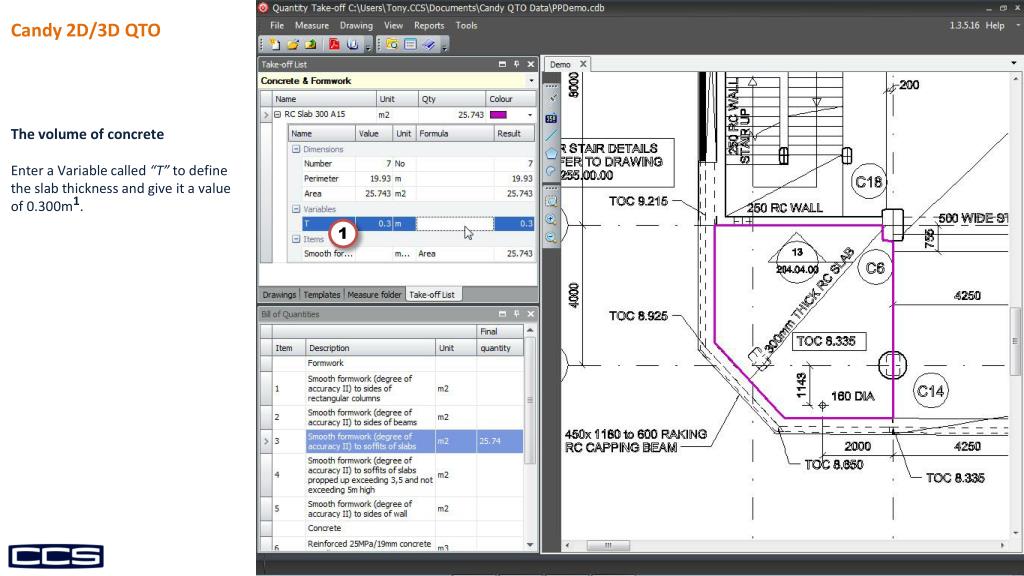Close the Take-off List panel
The width and height of the screenshot is (1024, 576).
(531, 64)
